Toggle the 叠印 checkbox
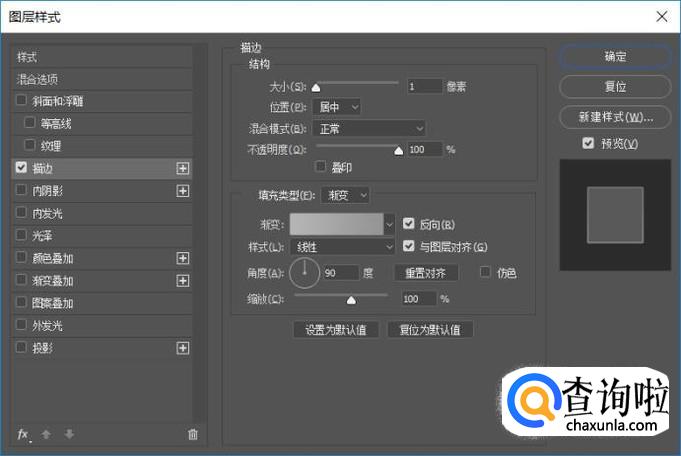This screenshot has height=456, width=681. pos(321,166)
